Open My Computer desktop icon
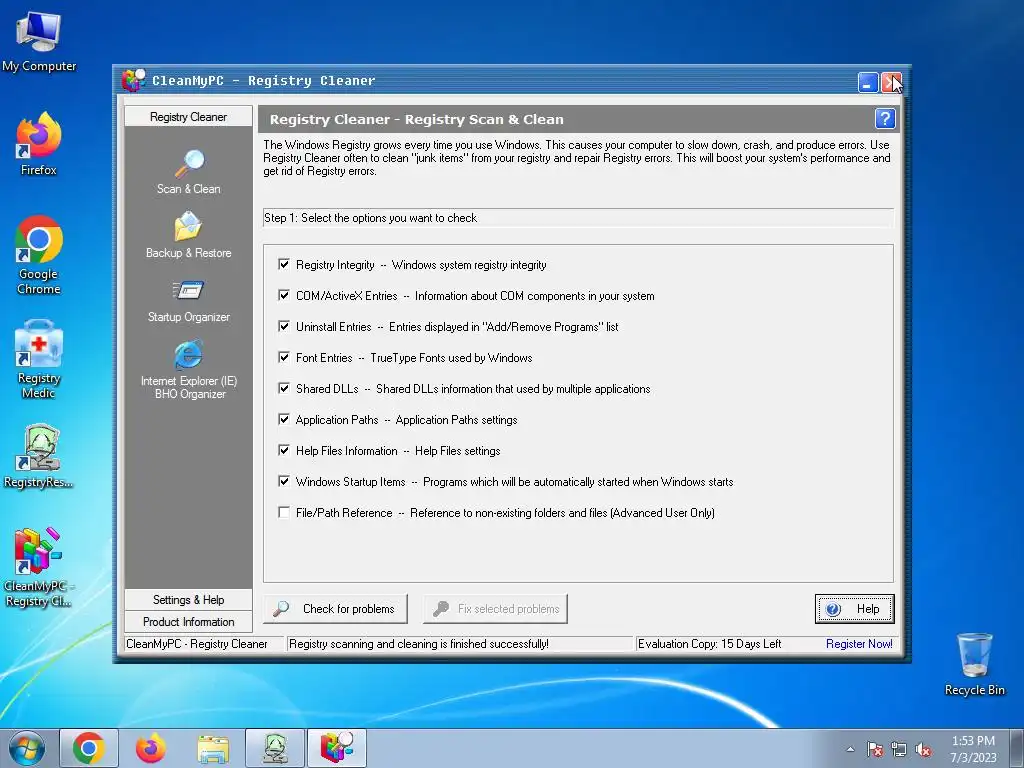Screen dimensions: 1024x768 [39, 42]
